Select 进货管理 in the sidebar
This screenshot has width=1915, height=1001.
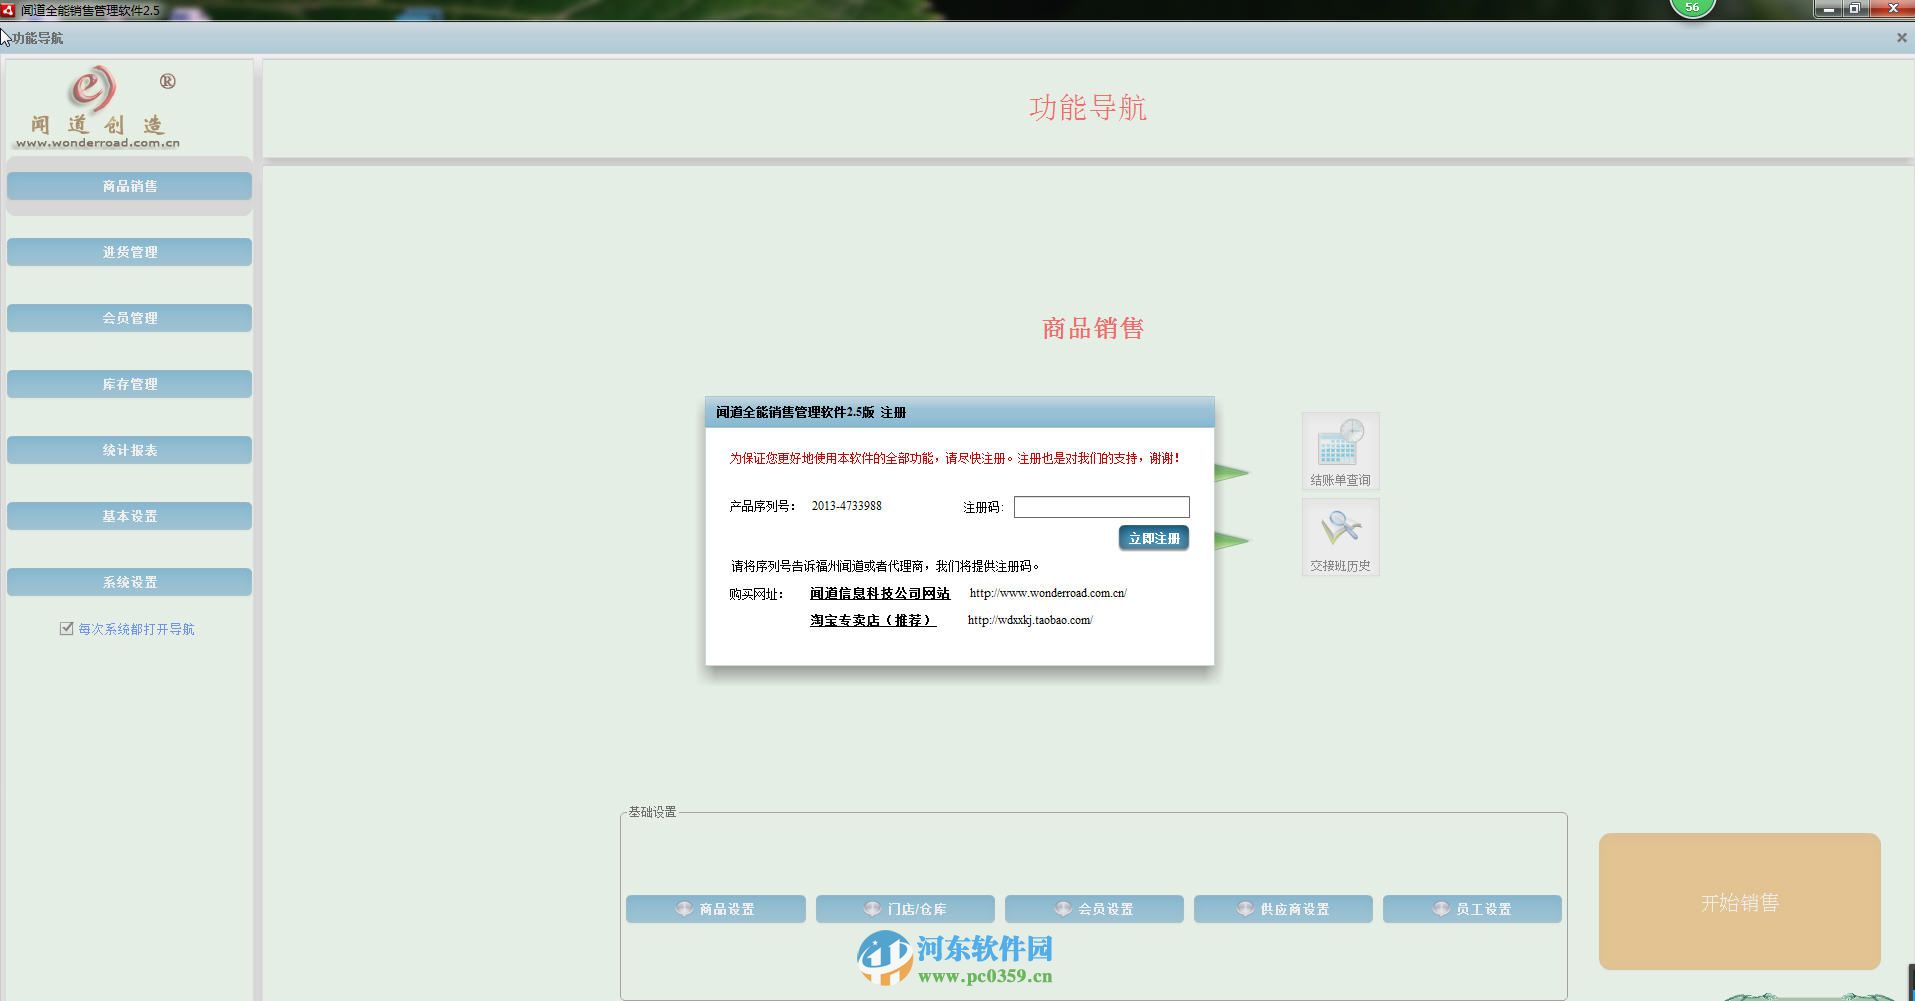129,252
